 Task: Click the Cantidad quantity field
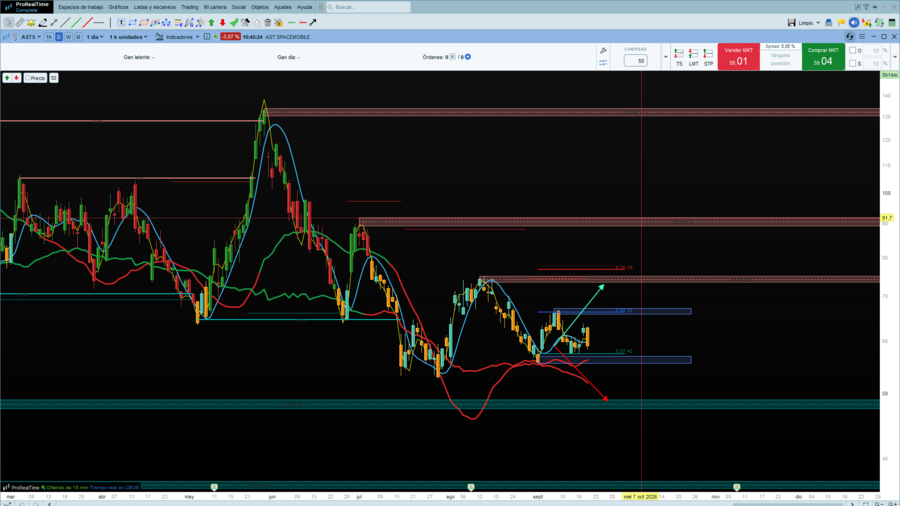(635, 61)
